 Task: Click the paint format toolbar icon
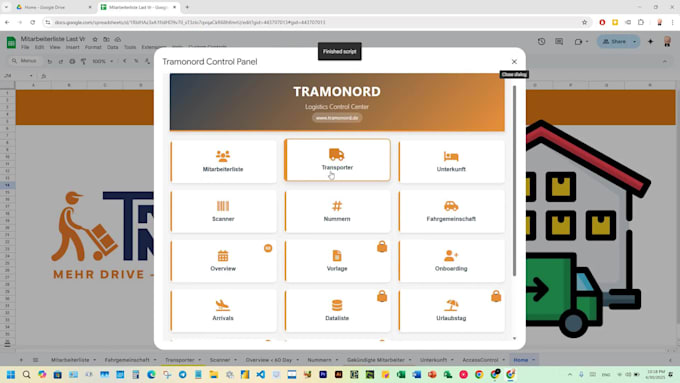(83, 61)
